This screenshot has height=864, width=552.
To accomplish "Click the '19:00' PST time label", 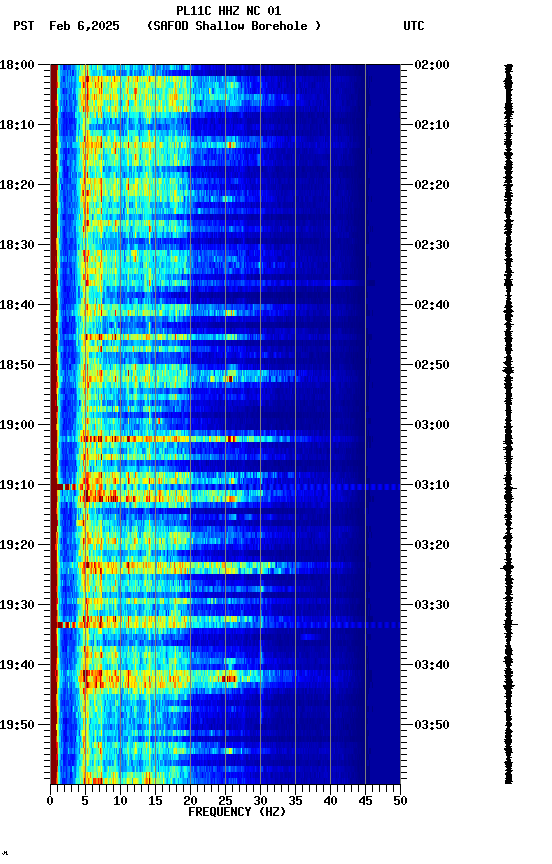I will click(17, 425).
